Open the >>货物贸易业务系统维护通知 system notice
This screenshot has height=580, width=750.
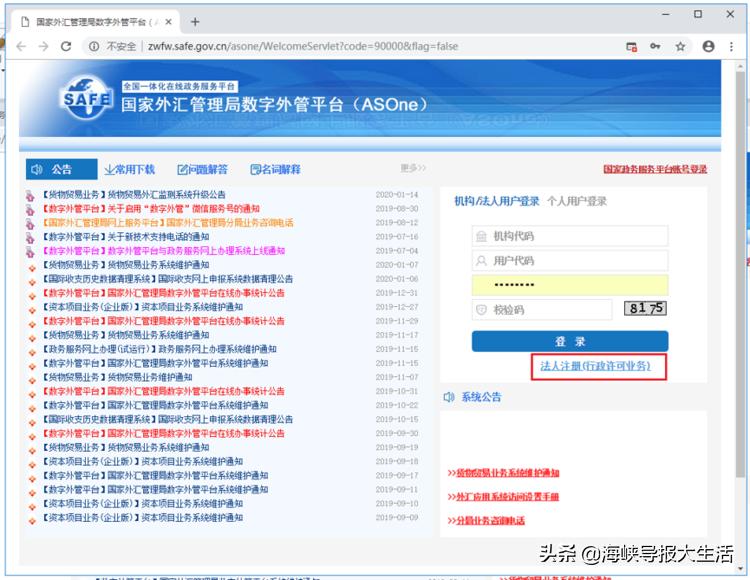503,473
